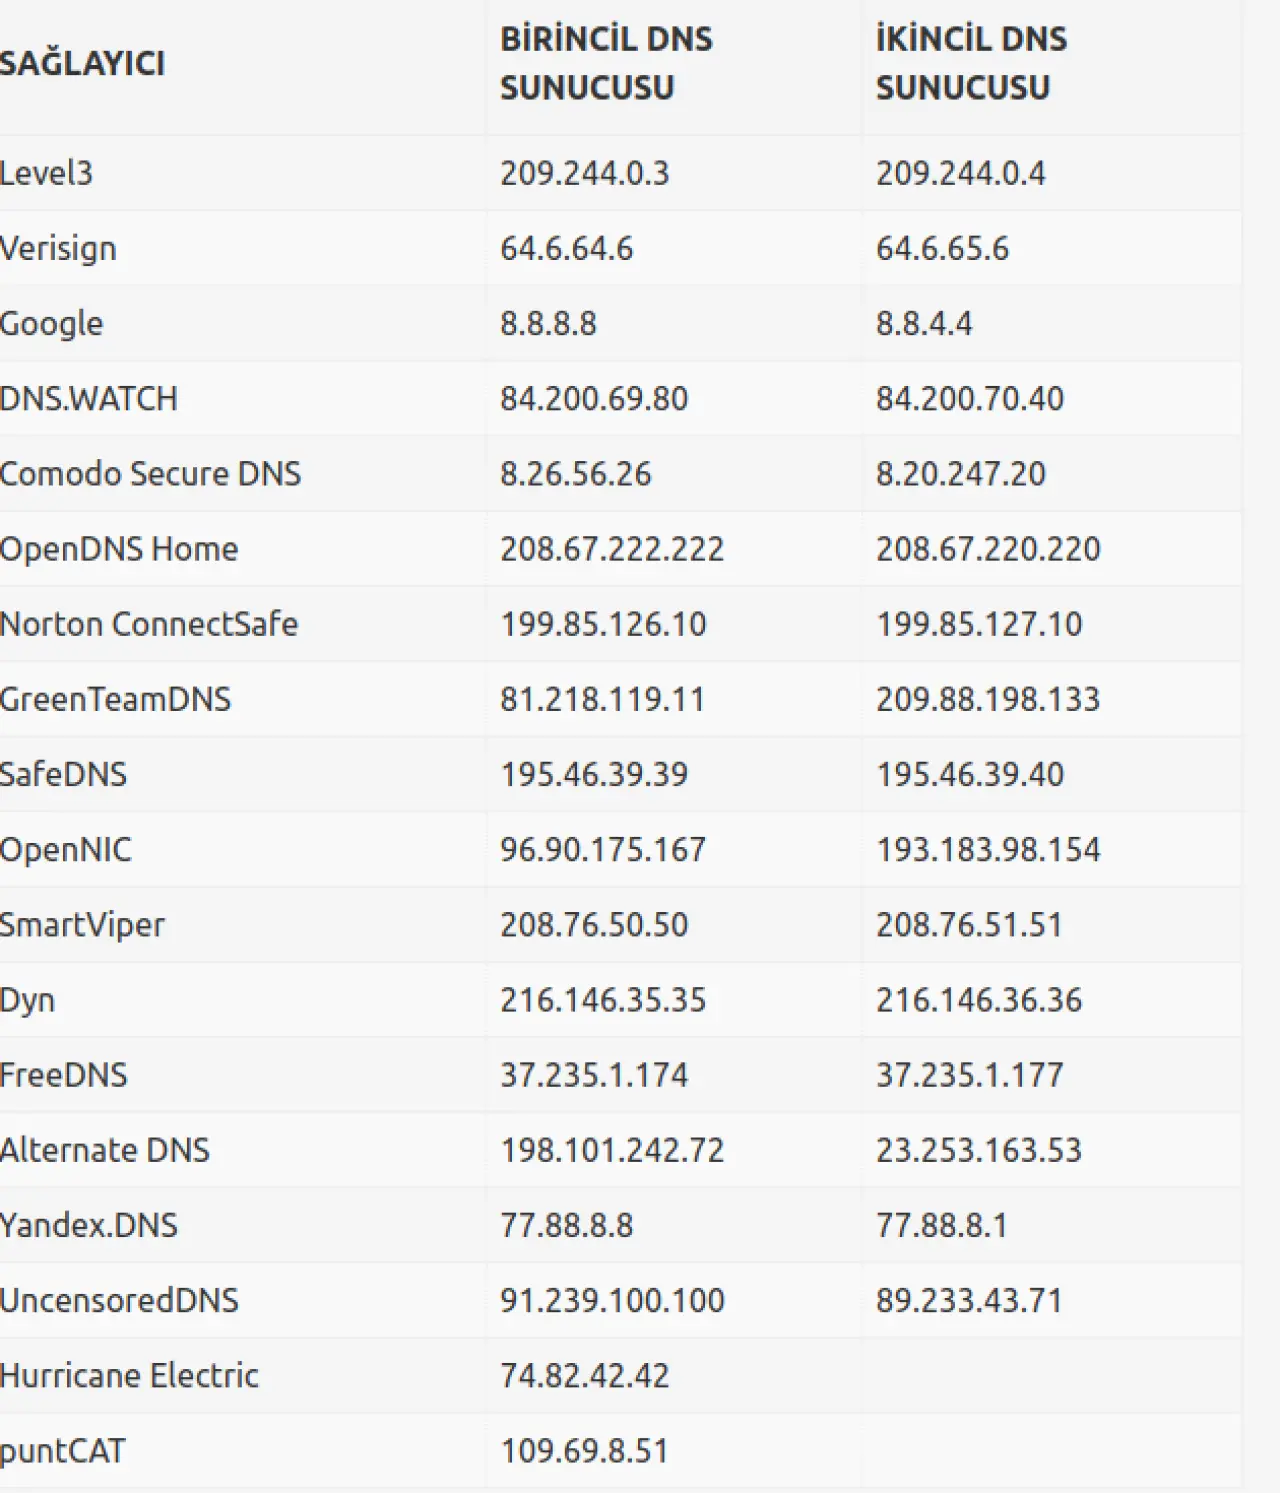
Task: Click the BİRİNCİL DNS SUNUCUSU header
Action: 606,64
